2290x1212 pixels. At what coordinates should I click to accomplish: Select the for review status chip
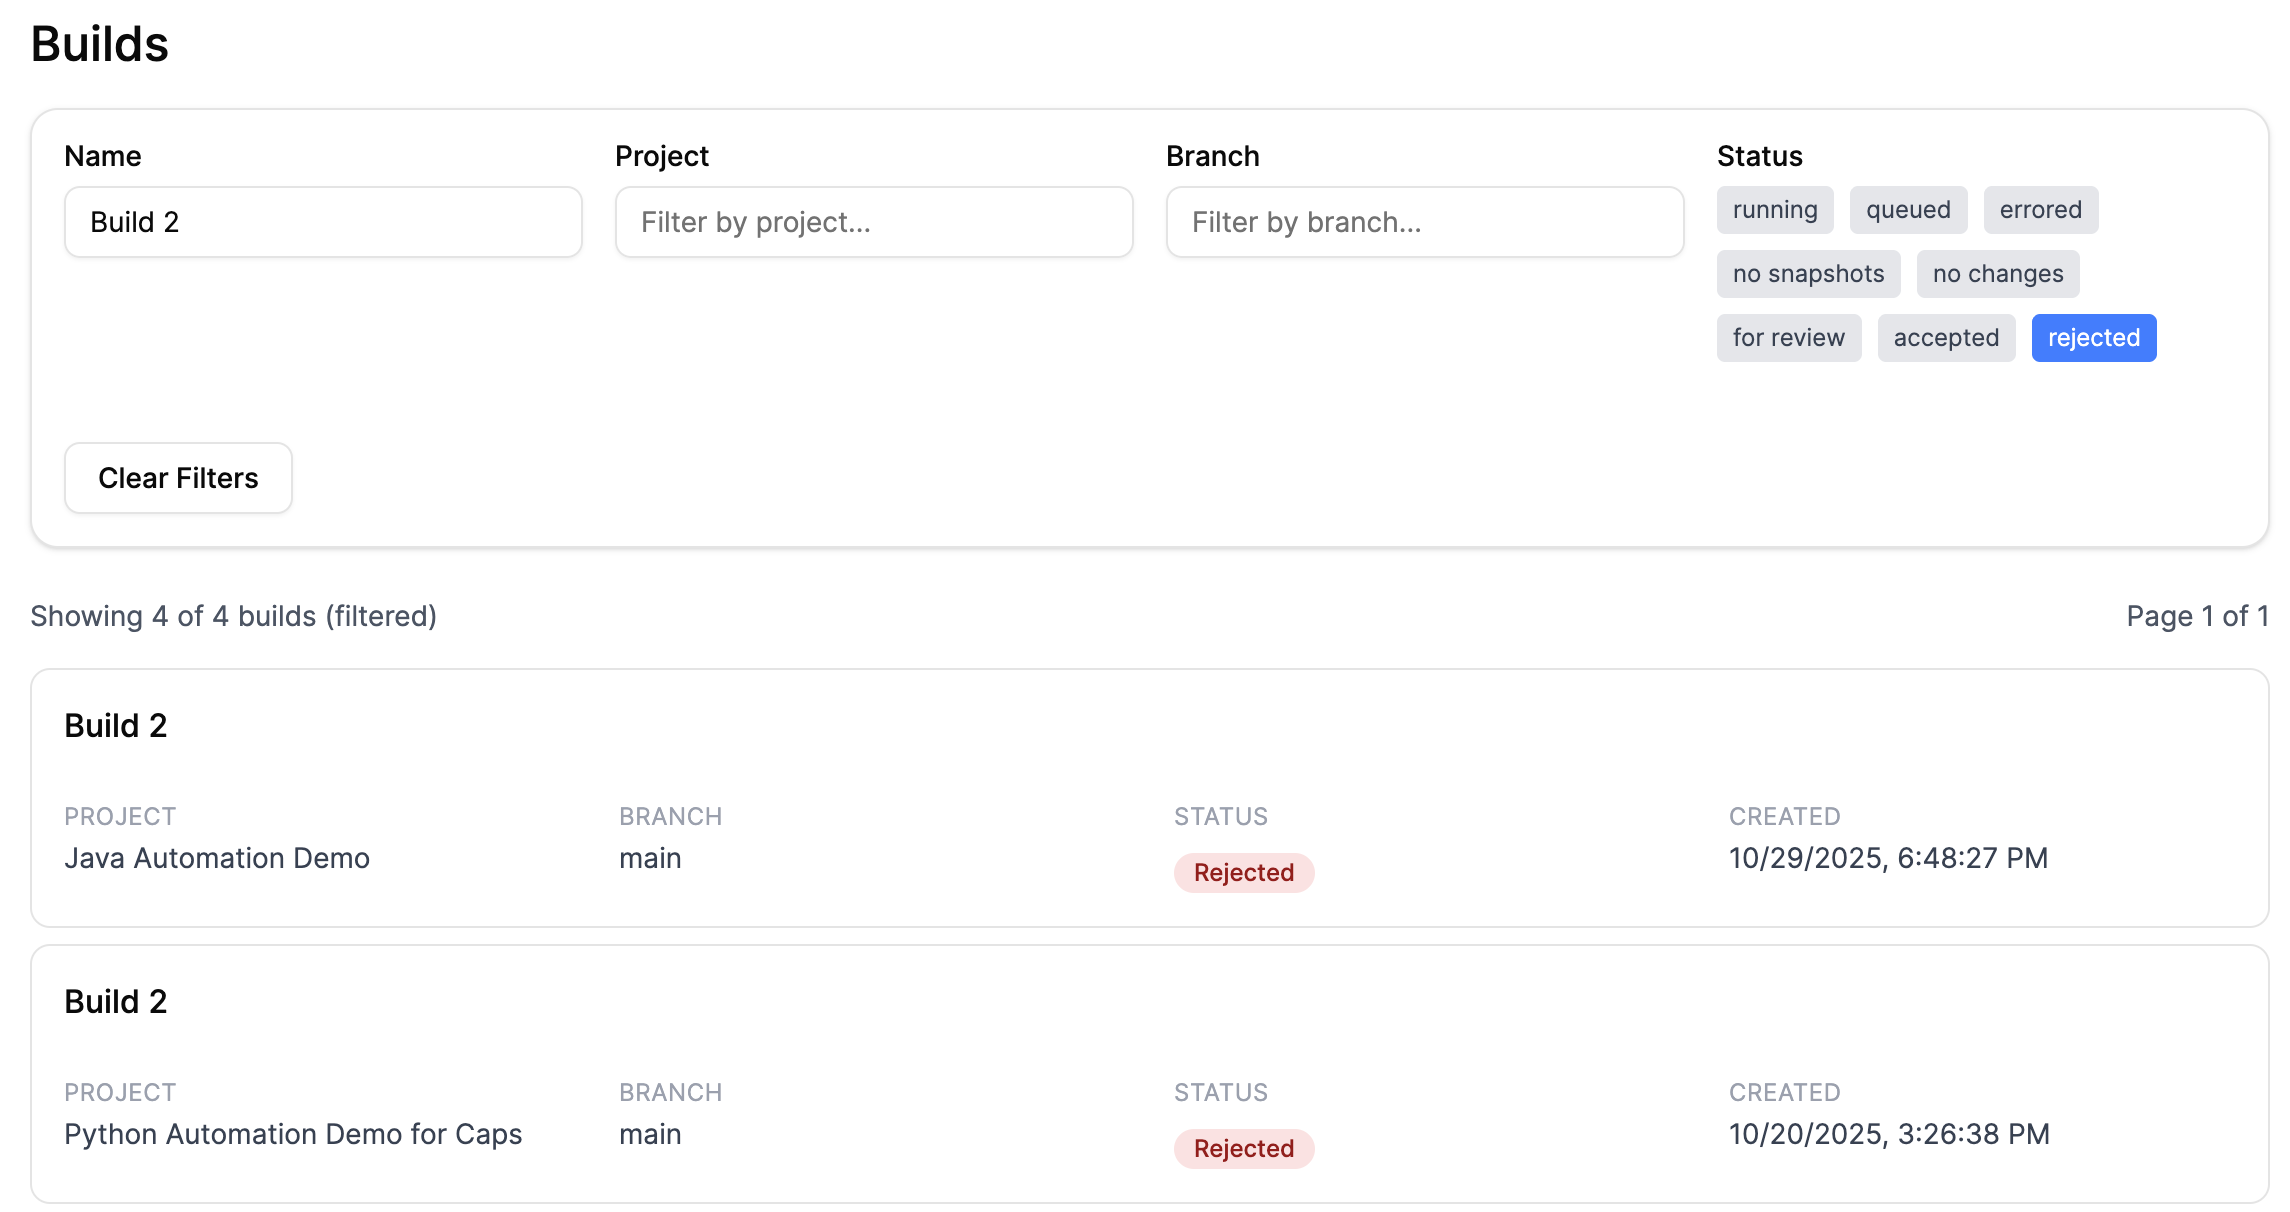point(1788,338)
